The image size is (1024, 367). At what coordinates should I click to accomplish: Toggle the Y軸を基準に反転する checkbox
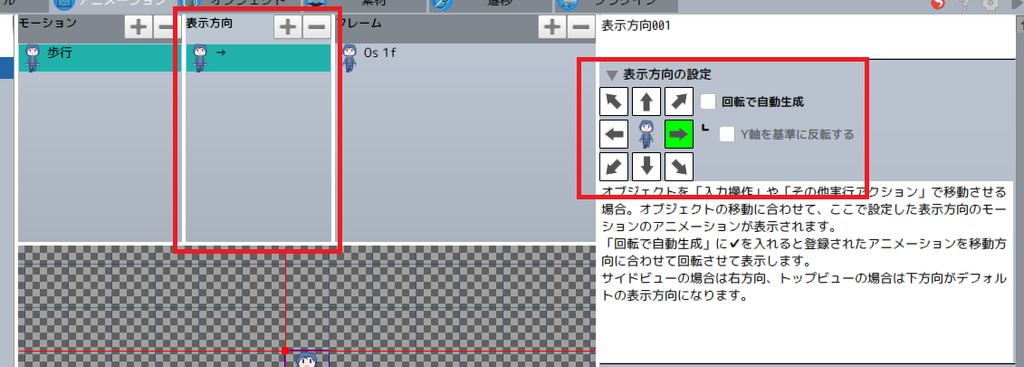tap(728, 135)
